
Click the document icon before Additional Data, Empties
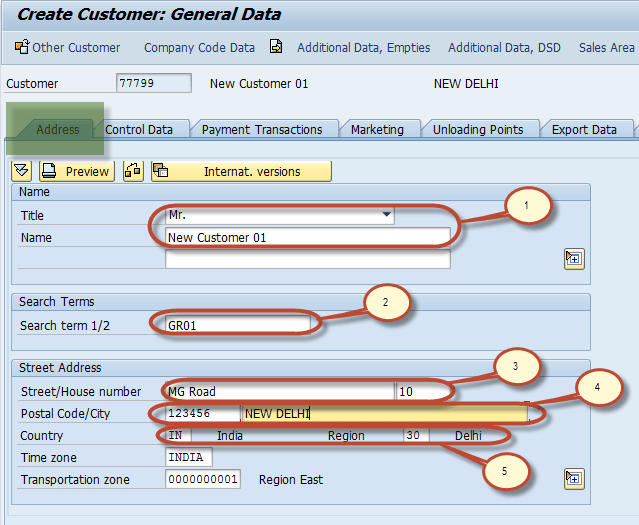pos(276,47)
